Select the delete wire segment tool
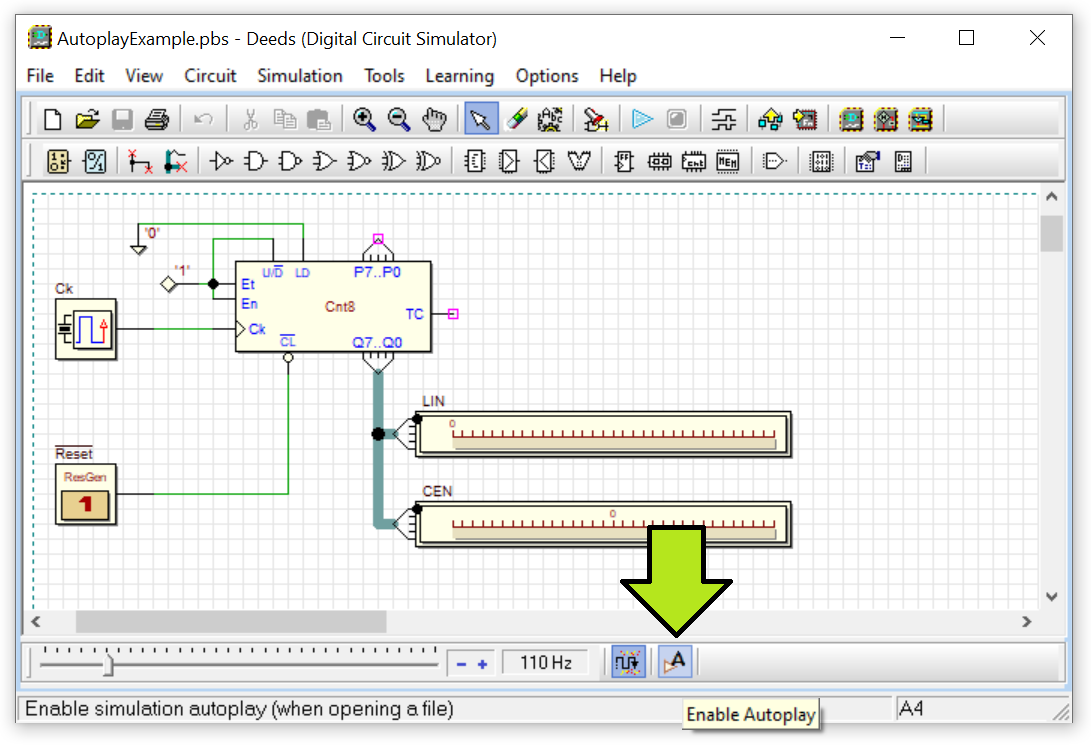Image resolution: width=1091 pixels, height=745 pixels. (140, 162)
